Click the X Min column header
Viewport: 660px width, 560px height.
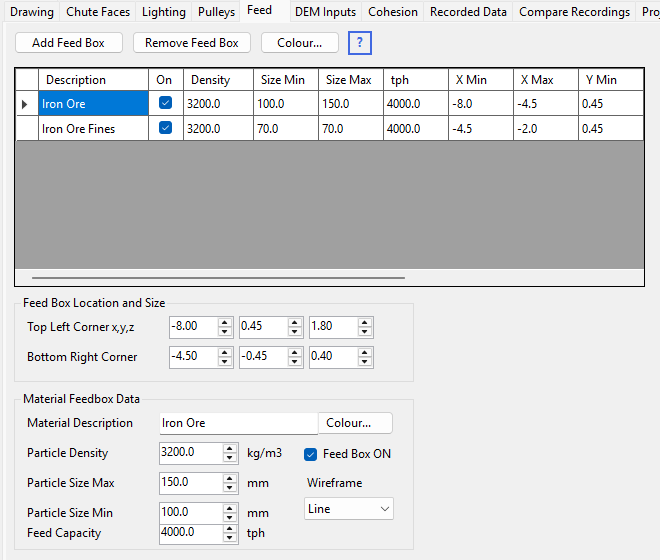pos(481,80)
